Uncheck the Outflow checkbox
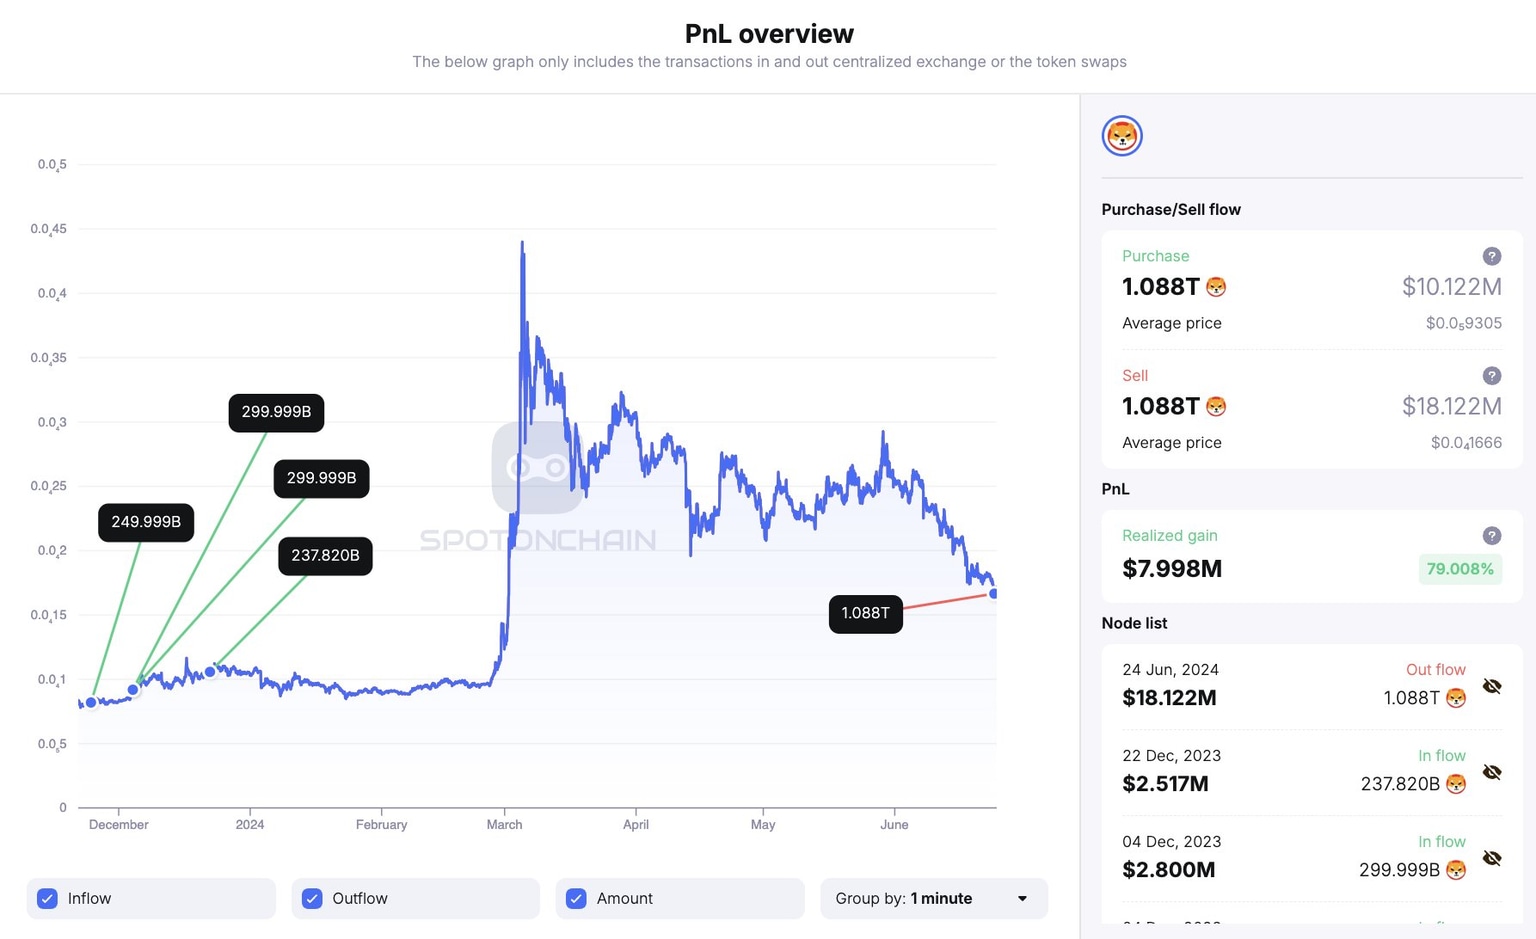 coord(312,898)
